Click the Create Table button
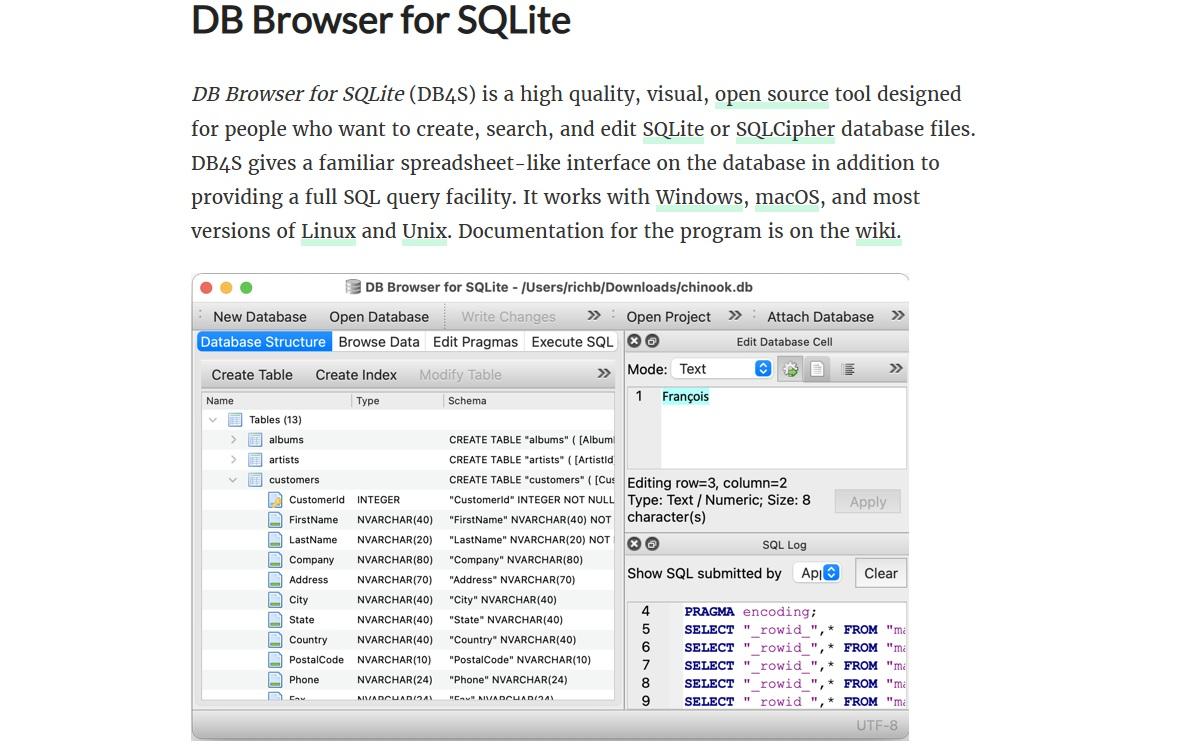This screenshot has height=753, width=1185. tap(252, 375)
